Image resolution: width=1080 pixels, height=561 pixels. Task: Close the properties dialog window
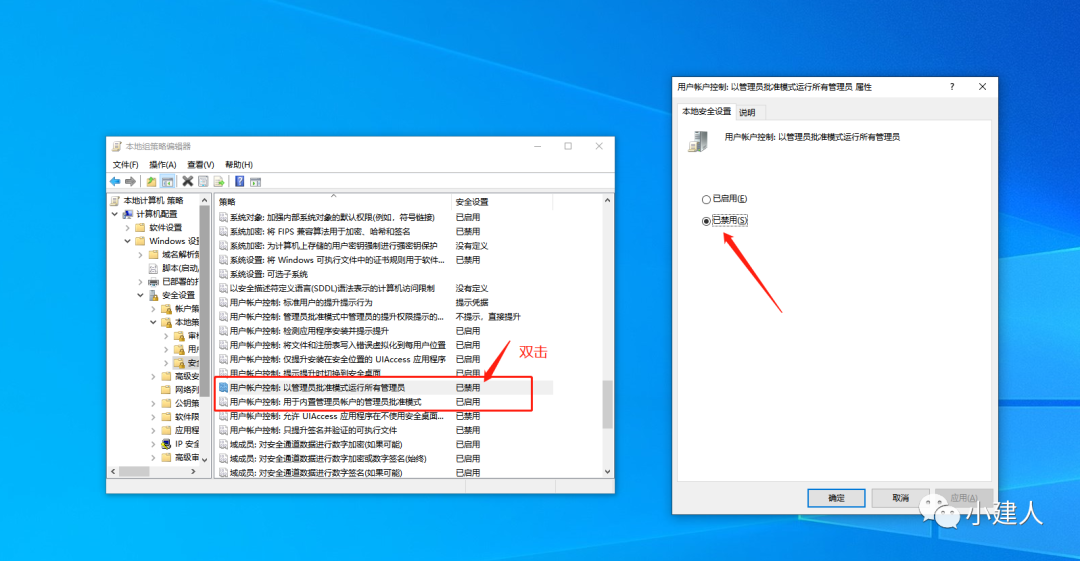point(982,87)
